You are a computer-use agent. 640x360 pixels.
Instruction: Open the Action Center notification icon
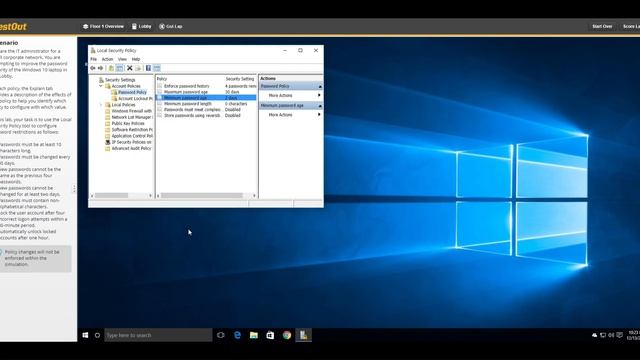click(620, 335)
